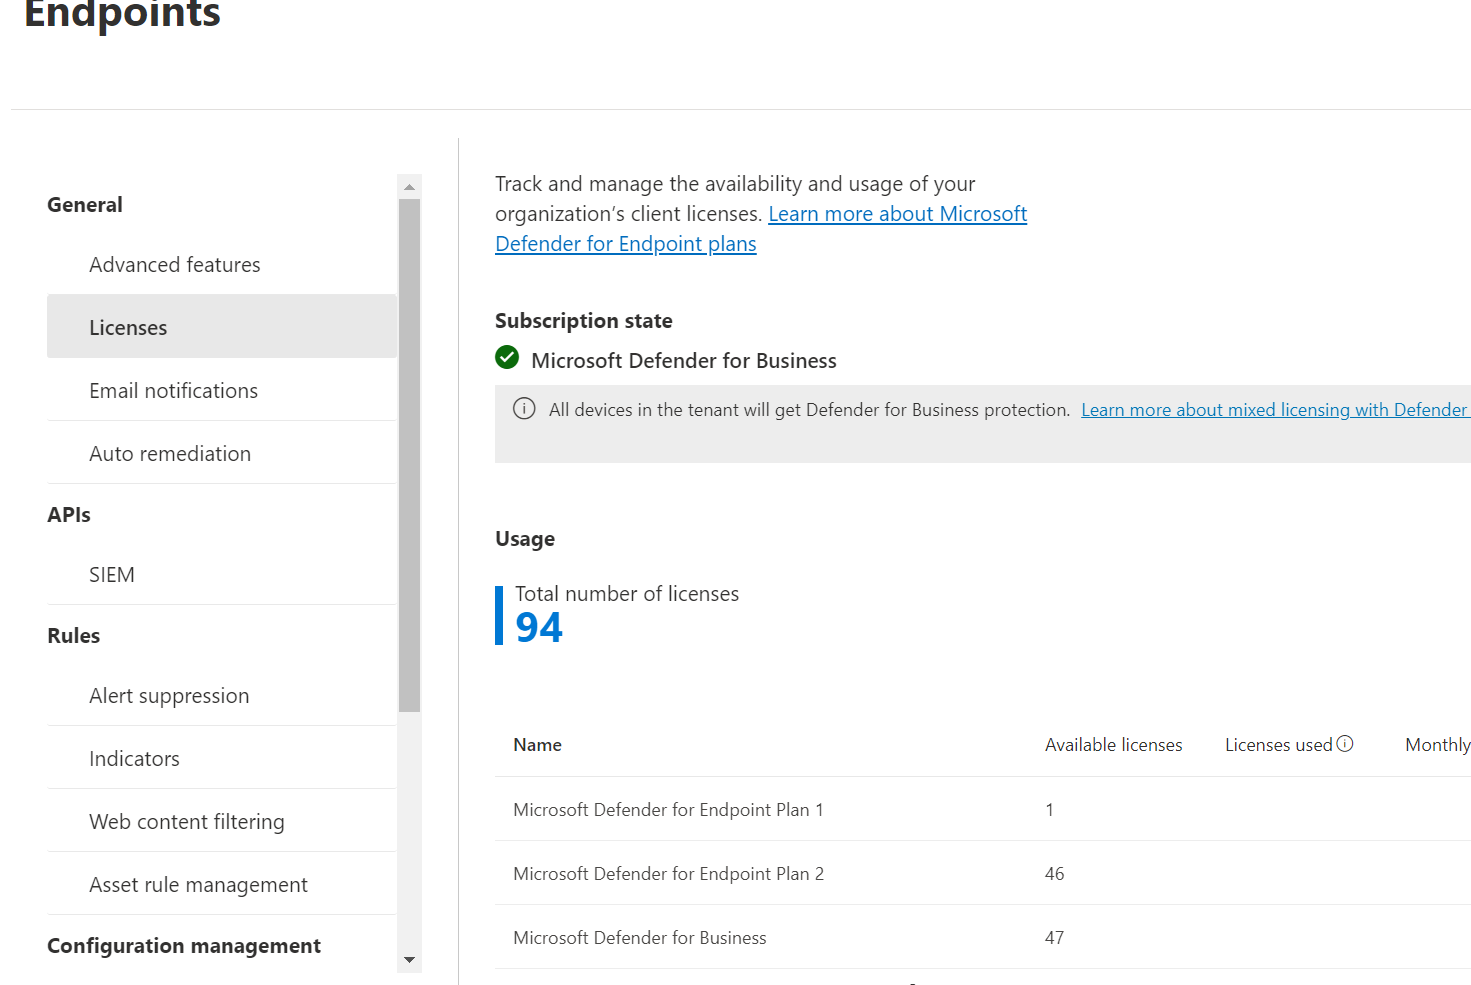Select Auto remediation from the sidebar
Image resolution: width=1471 pixels, height=985 pixels.
click(170, 453)
